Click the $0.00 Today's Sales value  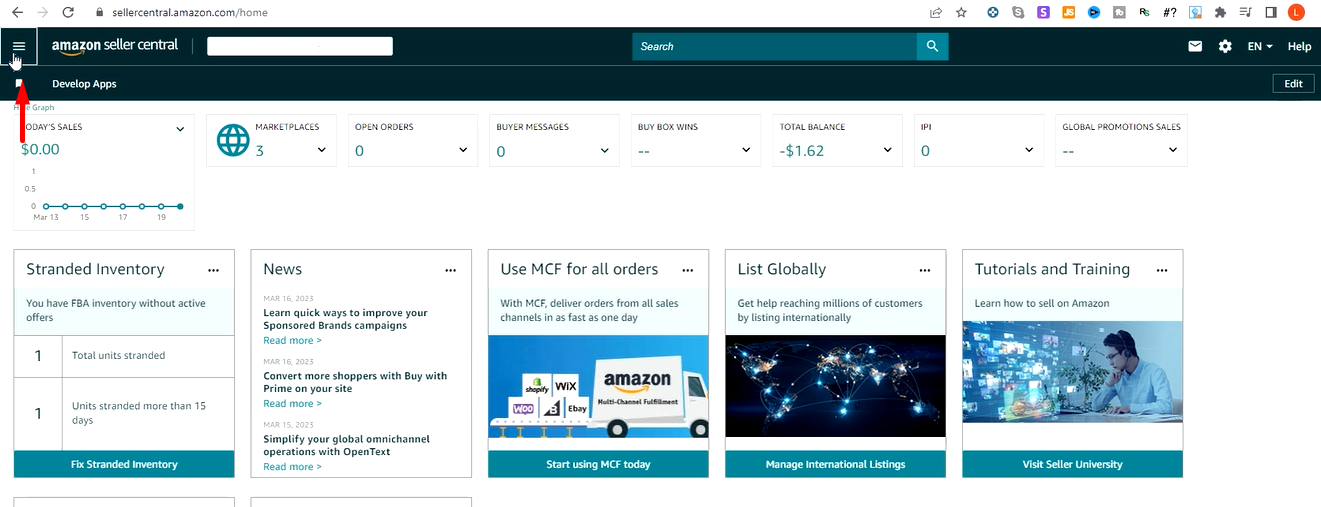[40, 149]
